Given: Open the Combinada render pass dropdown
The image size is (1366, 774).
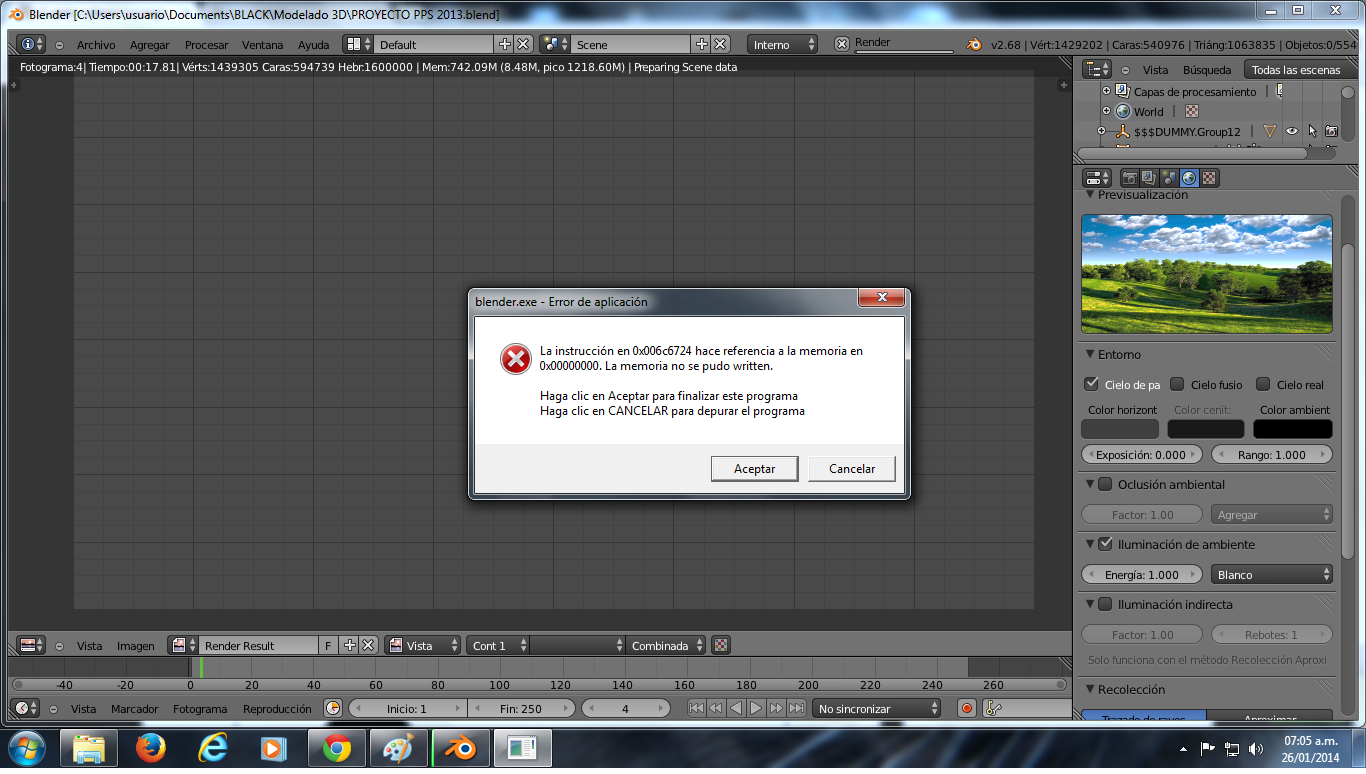Looking at the screenshot, I should pos(666,645).
